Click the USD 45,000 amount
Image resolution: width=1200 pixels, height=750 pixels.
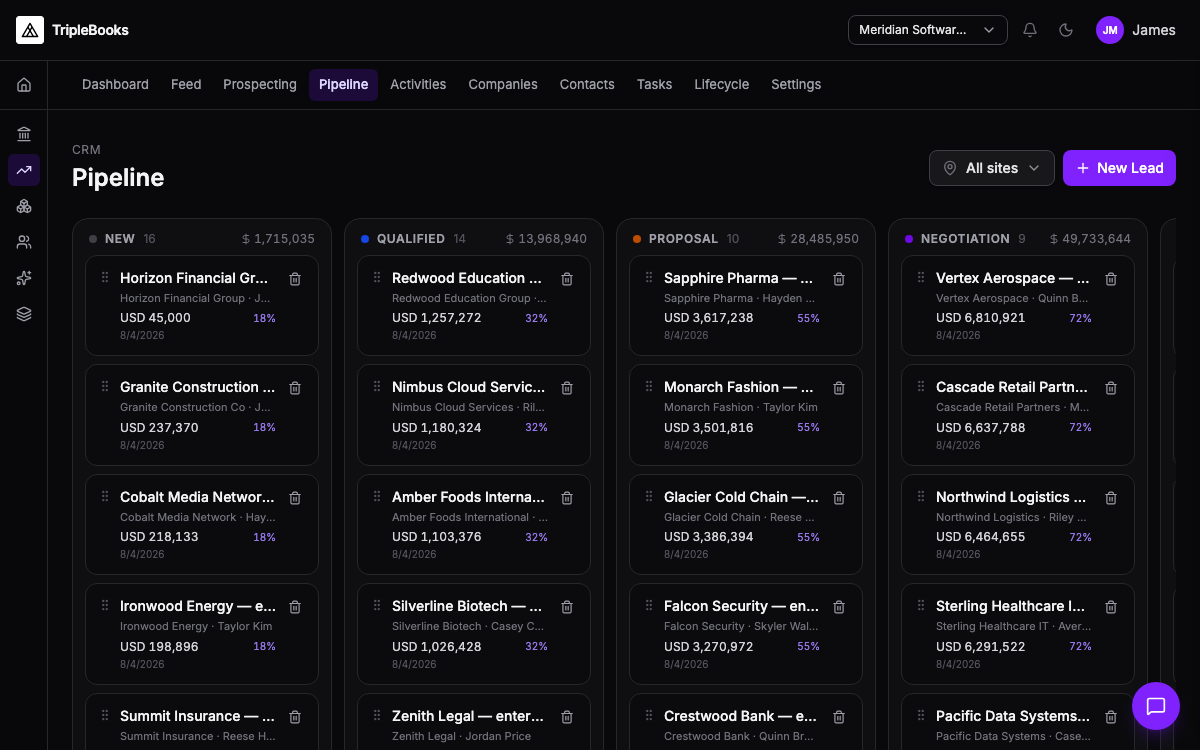click(155, 318)
